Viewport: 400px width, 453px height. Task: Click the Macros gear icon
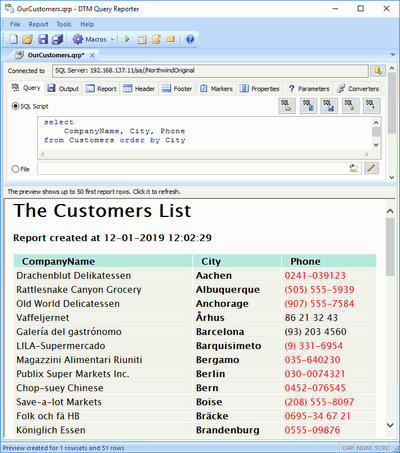tap(77, 39)
